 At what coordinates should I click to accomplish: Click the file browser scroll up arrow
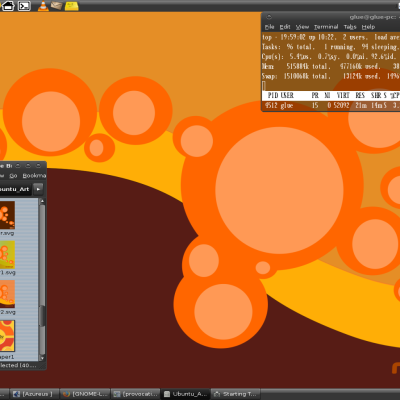click(42, 201)
